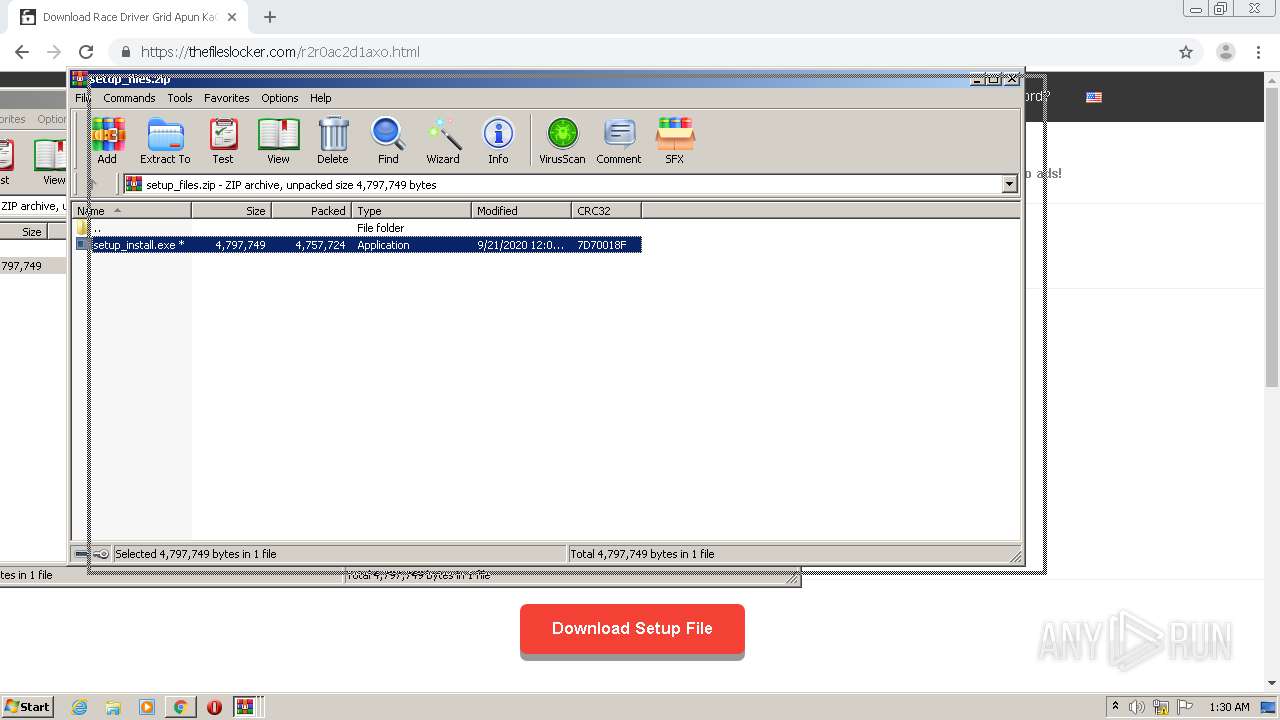Sort by Size column header in the front window
Screen dimensions: 1280x720
coord(231,211)
